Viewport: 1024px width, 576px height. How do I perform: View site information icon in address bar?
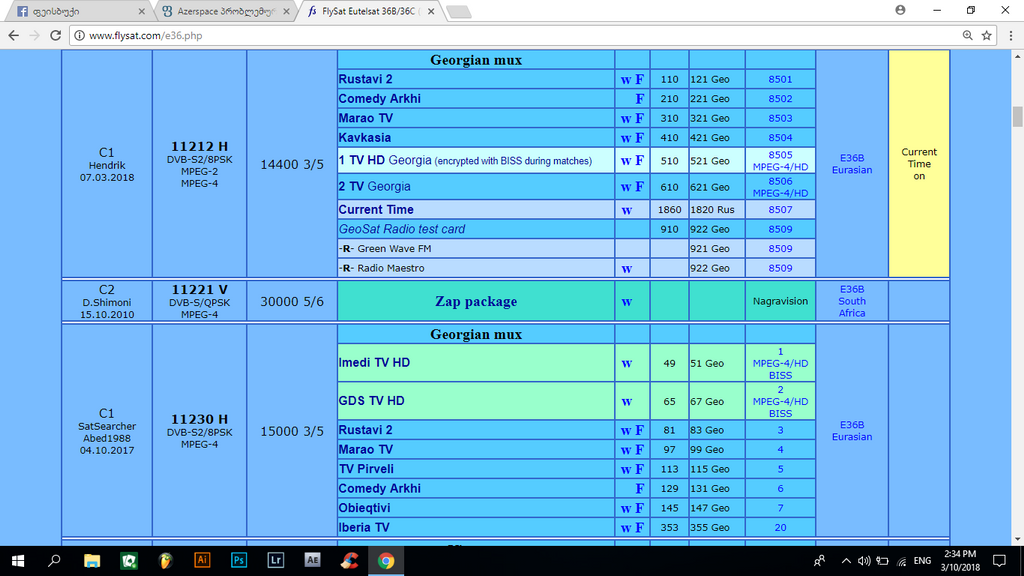[79, 35]
